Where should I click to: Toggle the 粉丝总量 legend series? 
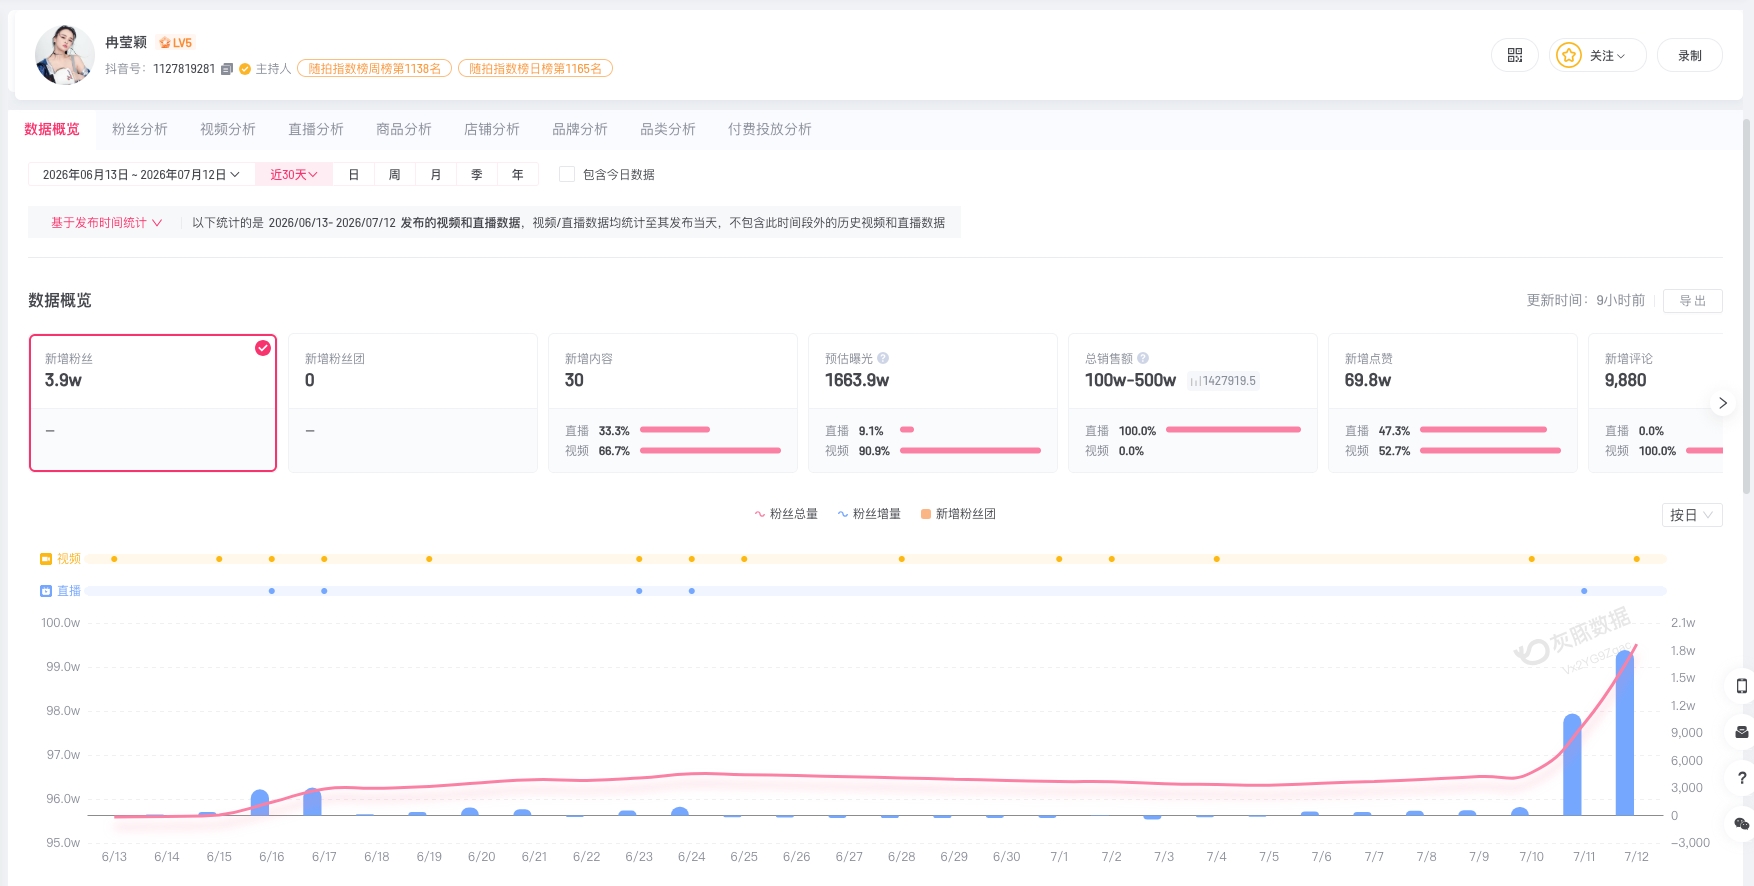786,514
